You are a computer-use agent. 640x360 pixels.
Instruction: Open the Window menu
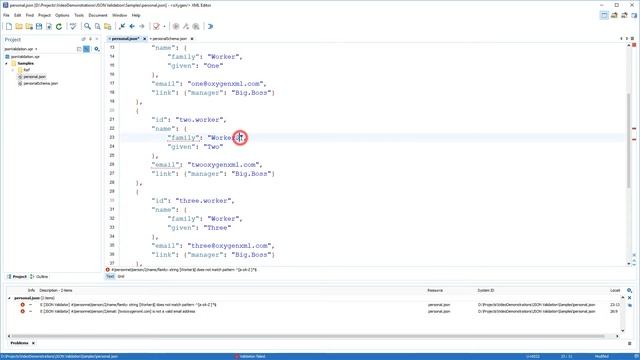coord(120,15)
